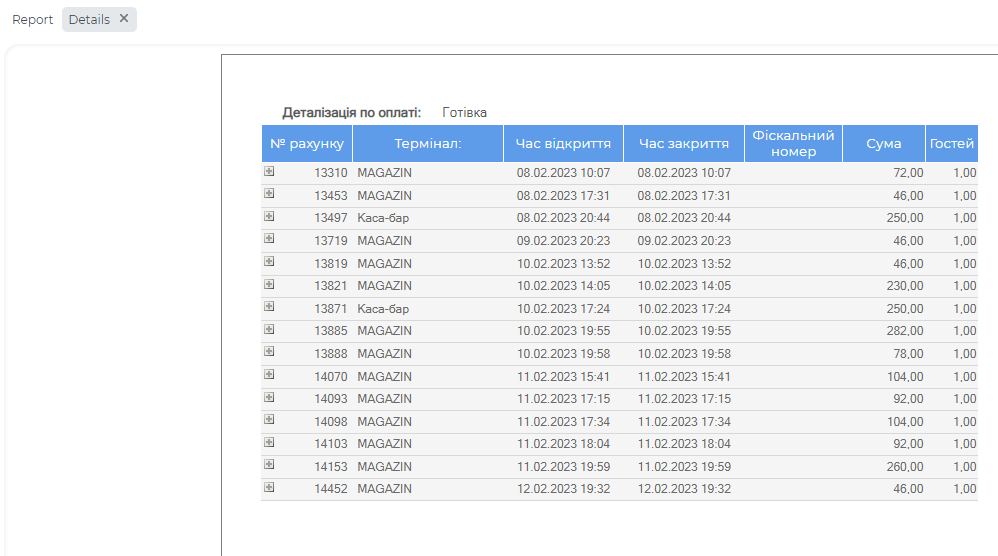Click plus icon beside invoice 14070

click(x=269, y=374)
